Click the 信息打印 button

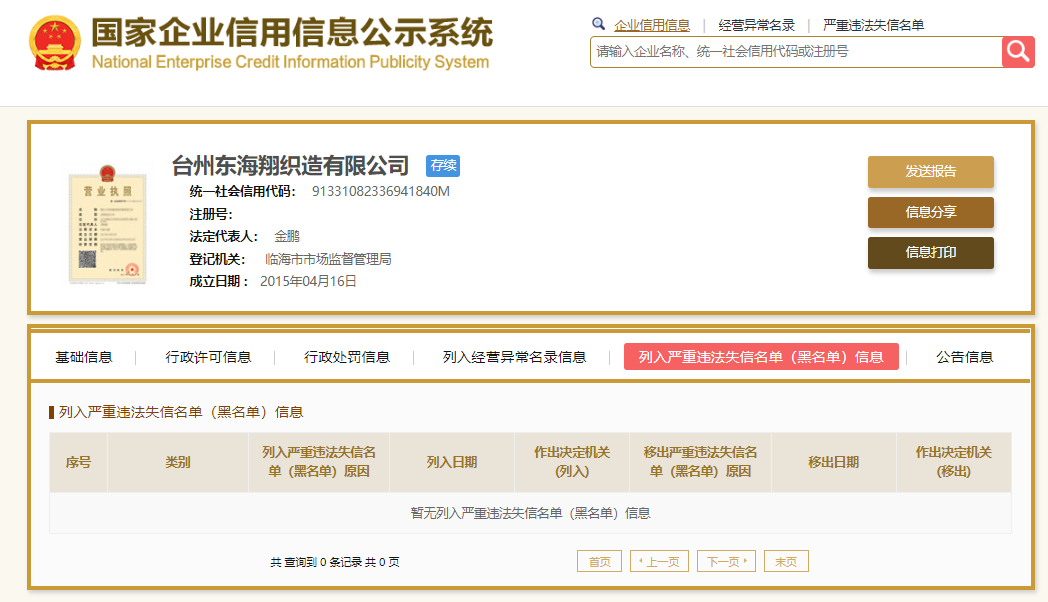pyautogui.click(x=930, y=253)
